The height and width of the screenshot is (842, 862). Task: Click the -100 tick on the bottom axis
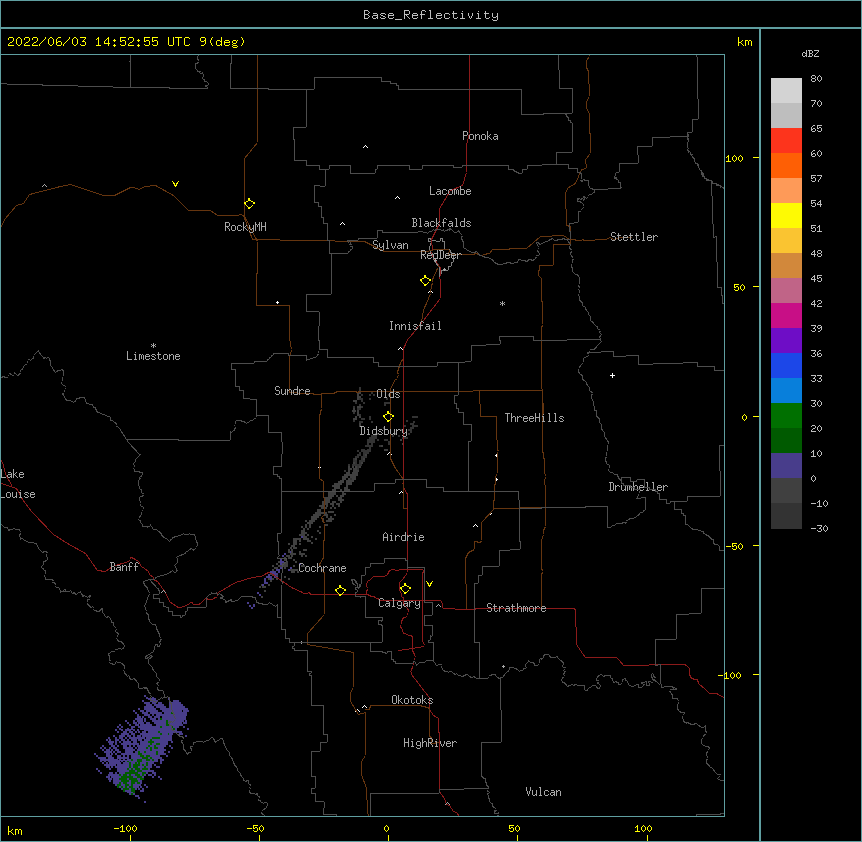pos(125,828)
